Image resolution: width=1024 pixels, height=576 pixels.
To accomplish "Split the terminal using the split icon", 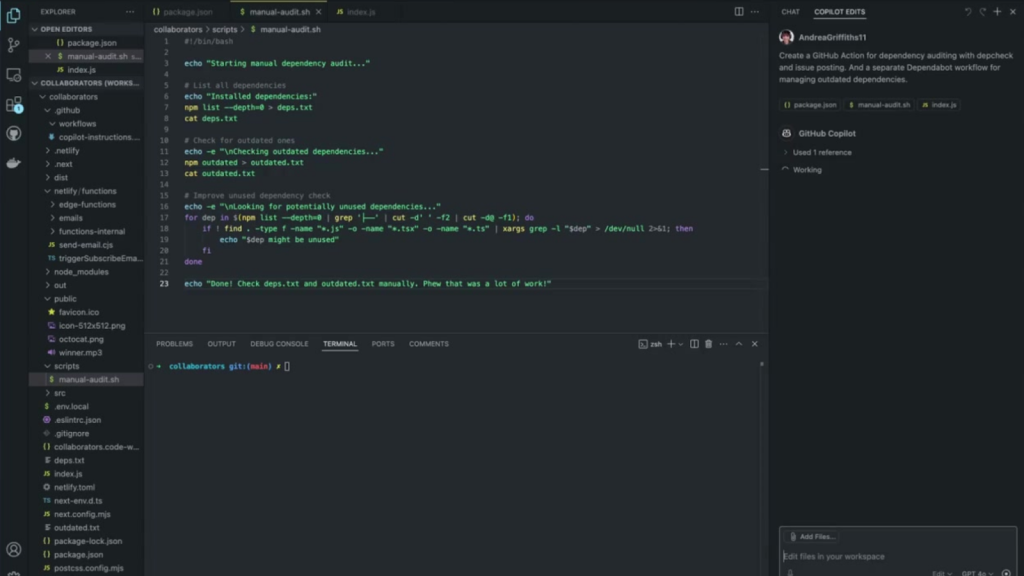I will 694,344.
